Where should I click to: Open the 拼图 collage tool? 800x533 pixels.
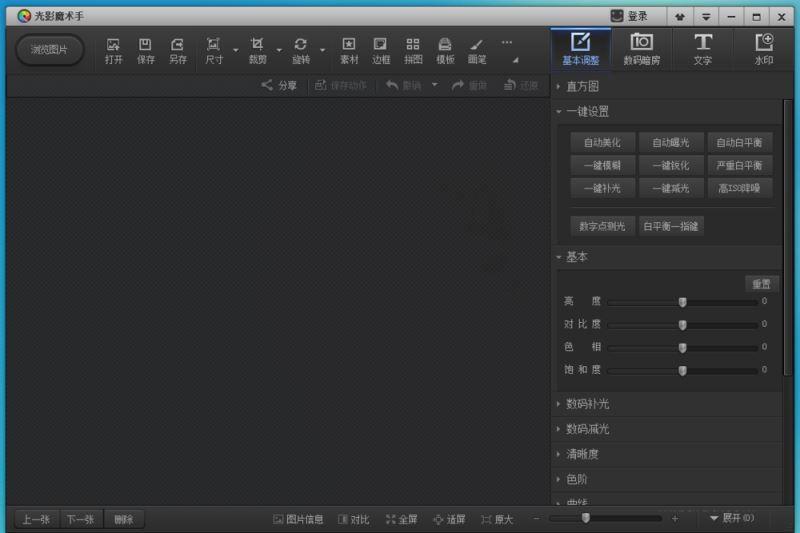tap(413, 50)
